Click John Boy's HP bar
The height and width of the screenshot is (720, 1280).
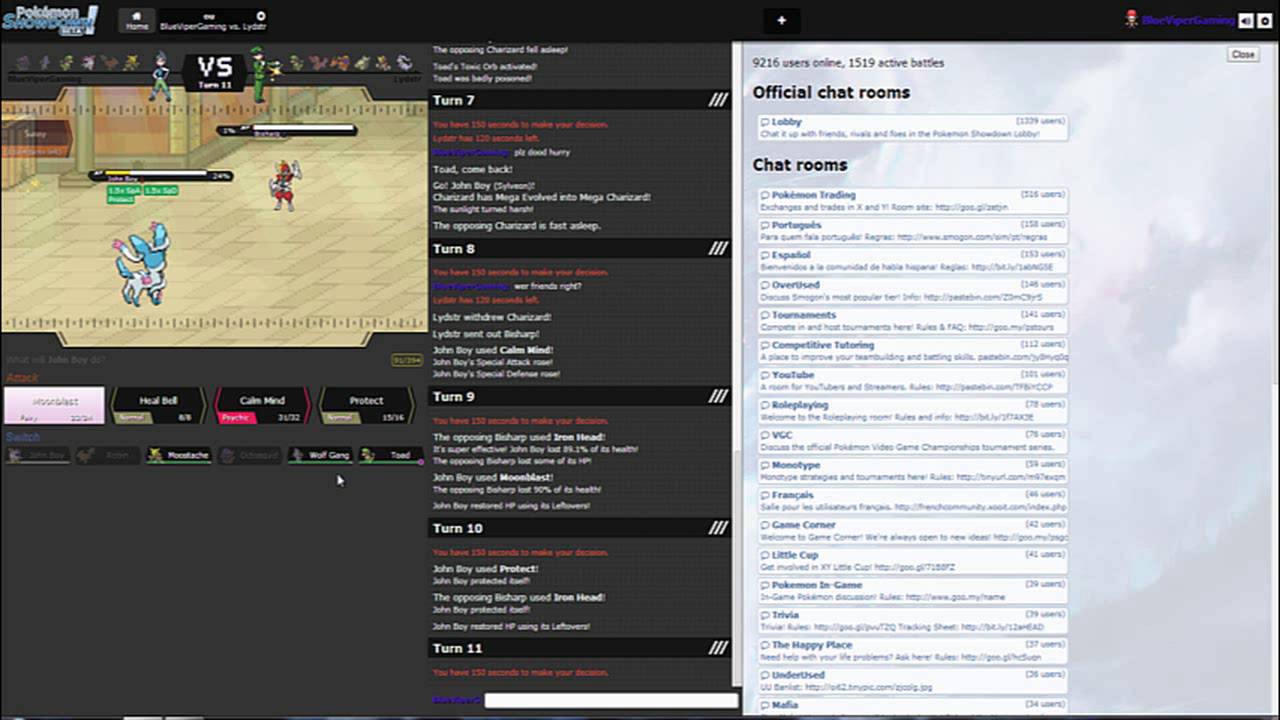coord(160,176)
